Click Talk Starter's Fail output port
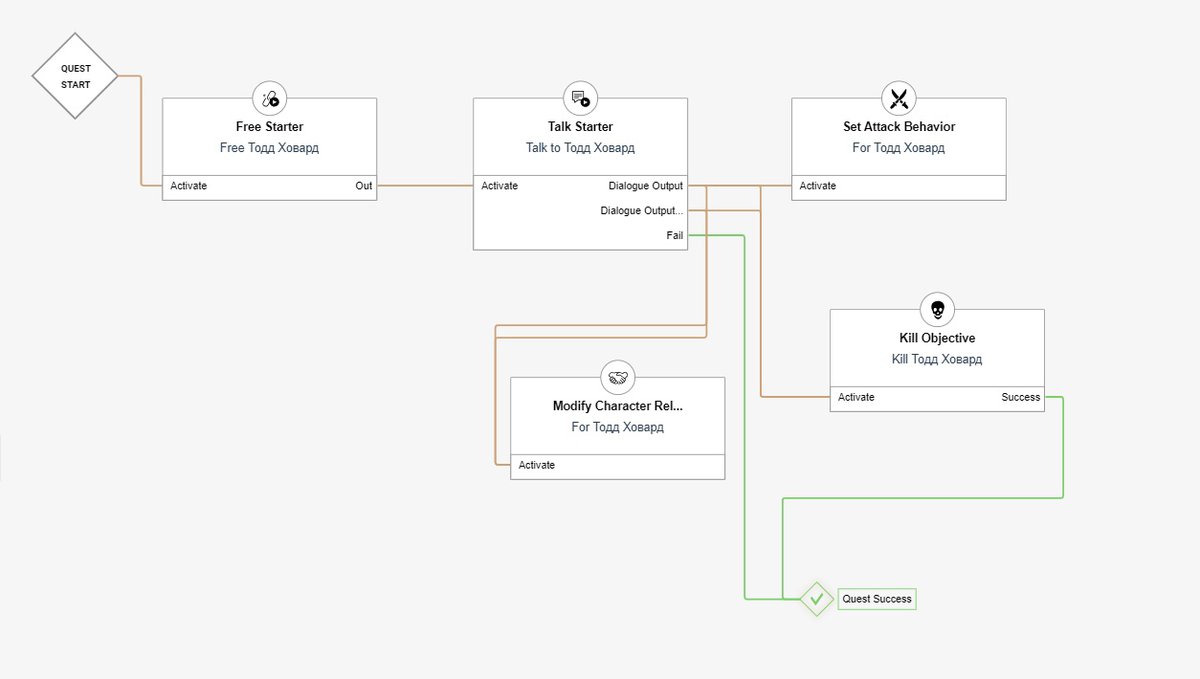Viewport: 1200px width, 679px height. 675,235
